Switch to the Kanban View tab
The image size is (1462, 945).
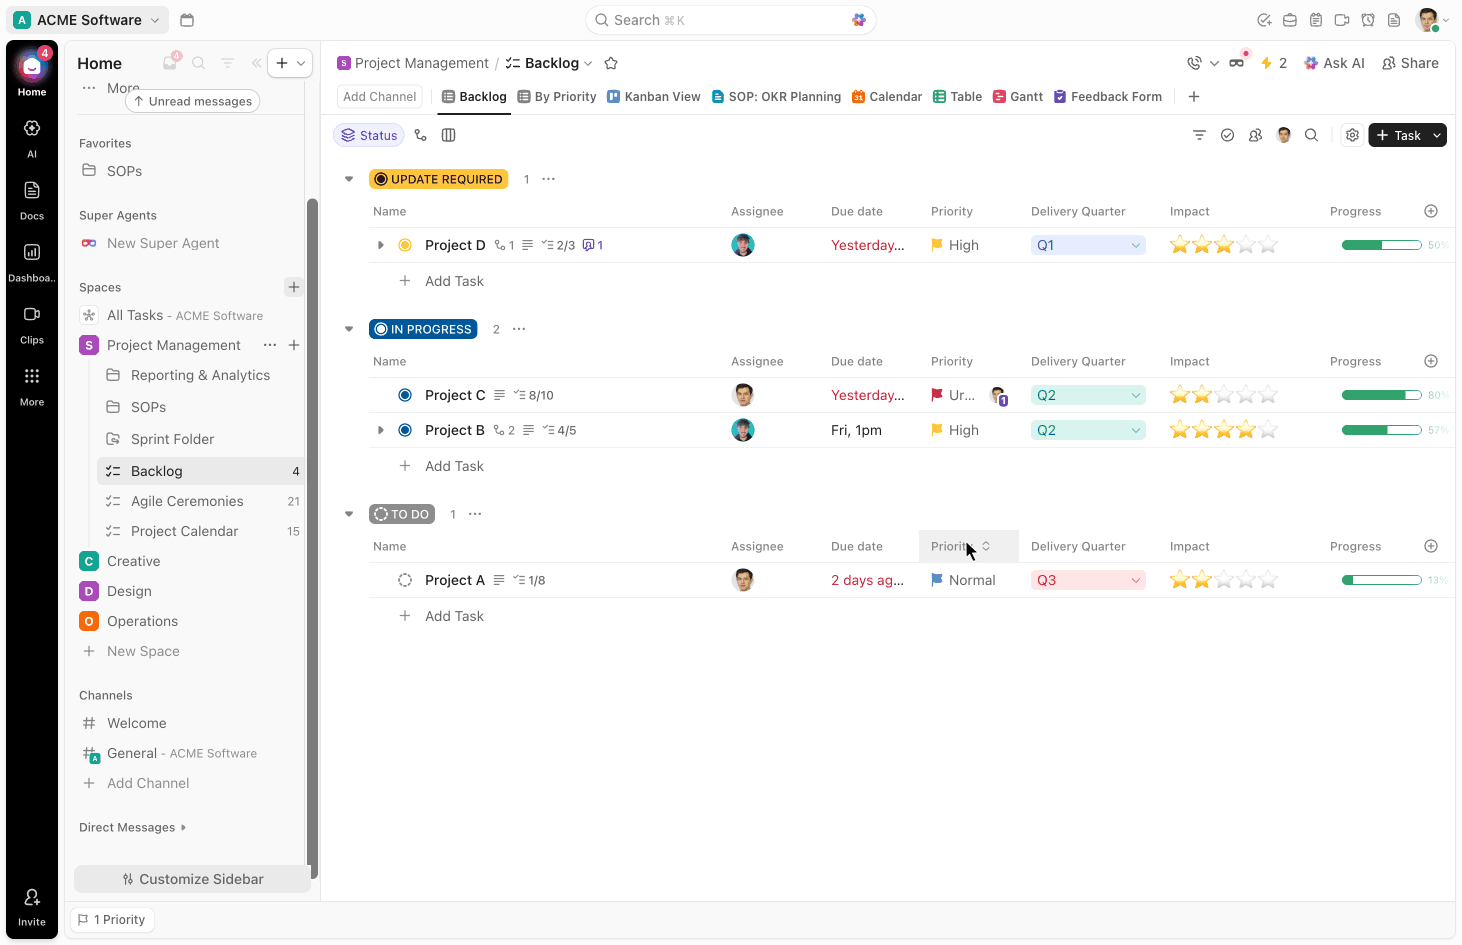(x=653, y=96)
